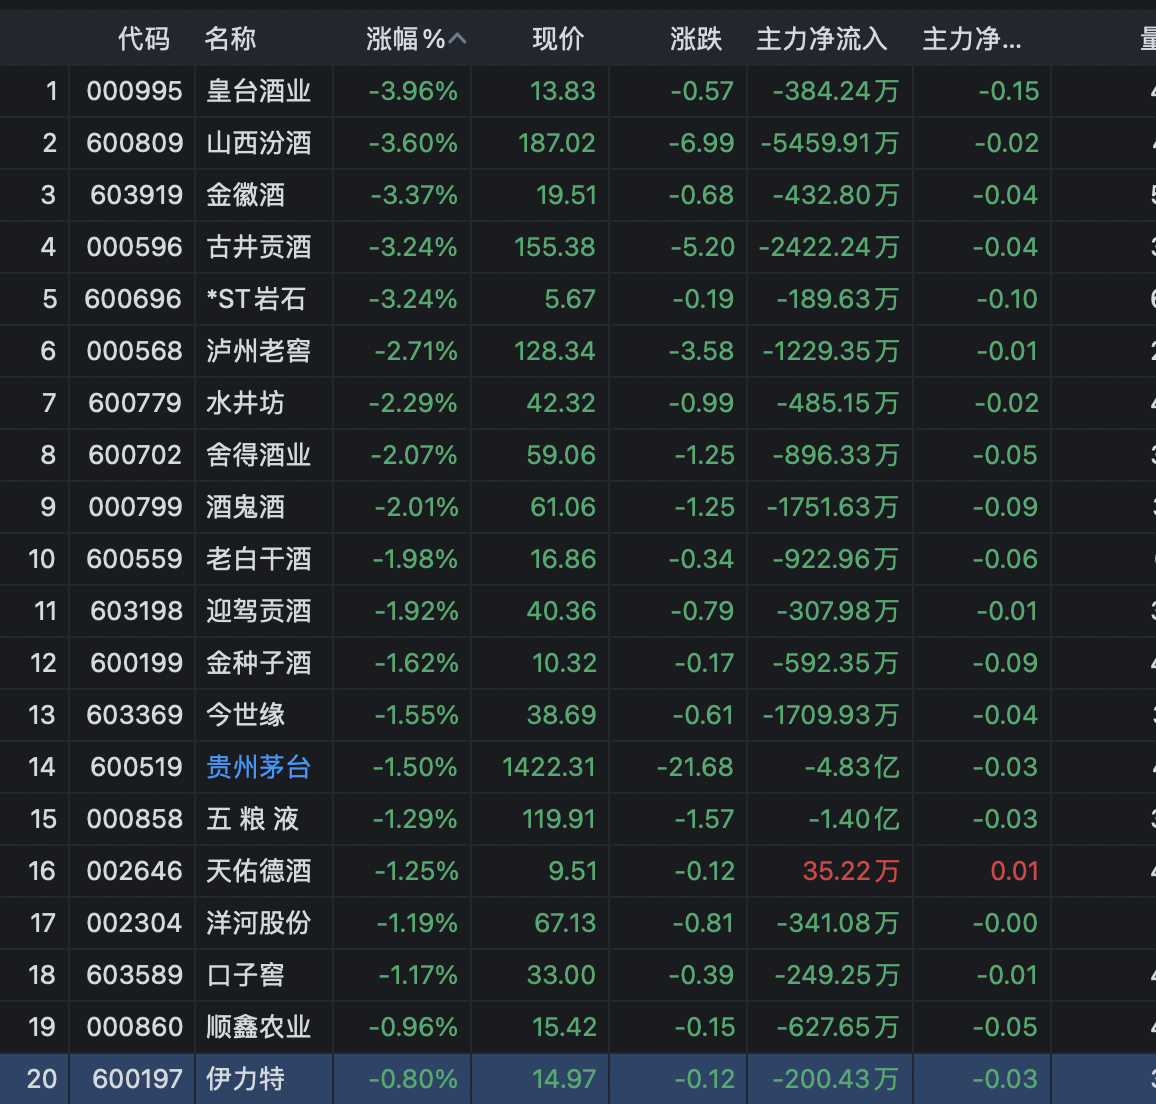Image resolution: width=1156 pixels, height=1104 pixels.
Task: Click net inflow value -1.40亿
Action: (854, 819)
